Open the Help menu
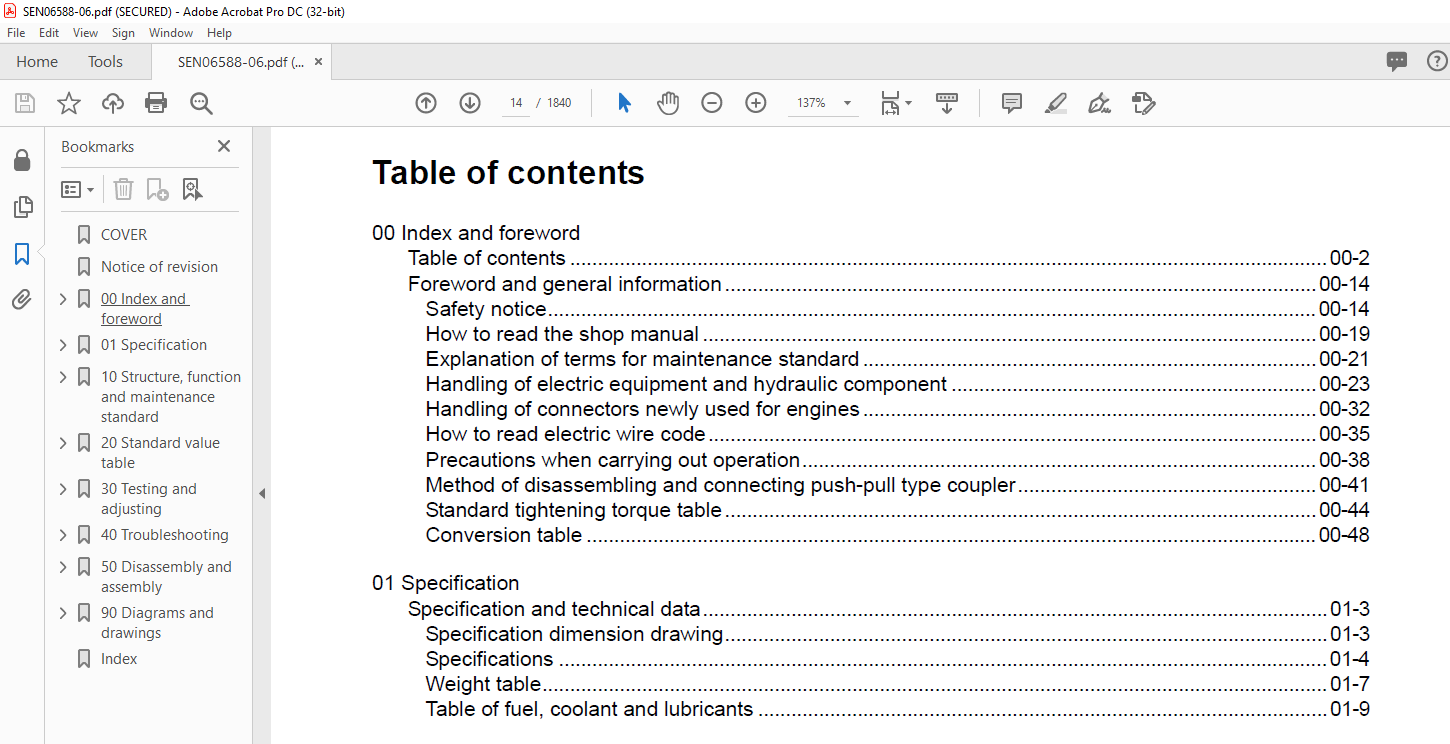 tap(219, 33)
